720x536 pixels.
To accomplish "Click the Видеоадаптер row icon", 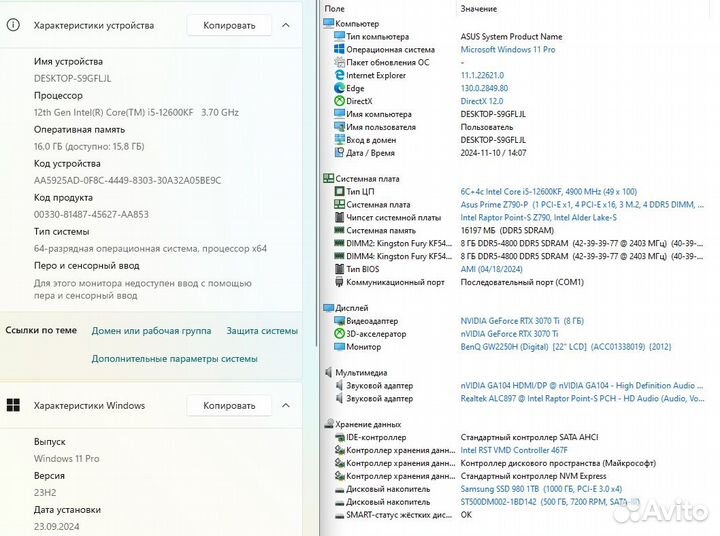I will [339, 321].
